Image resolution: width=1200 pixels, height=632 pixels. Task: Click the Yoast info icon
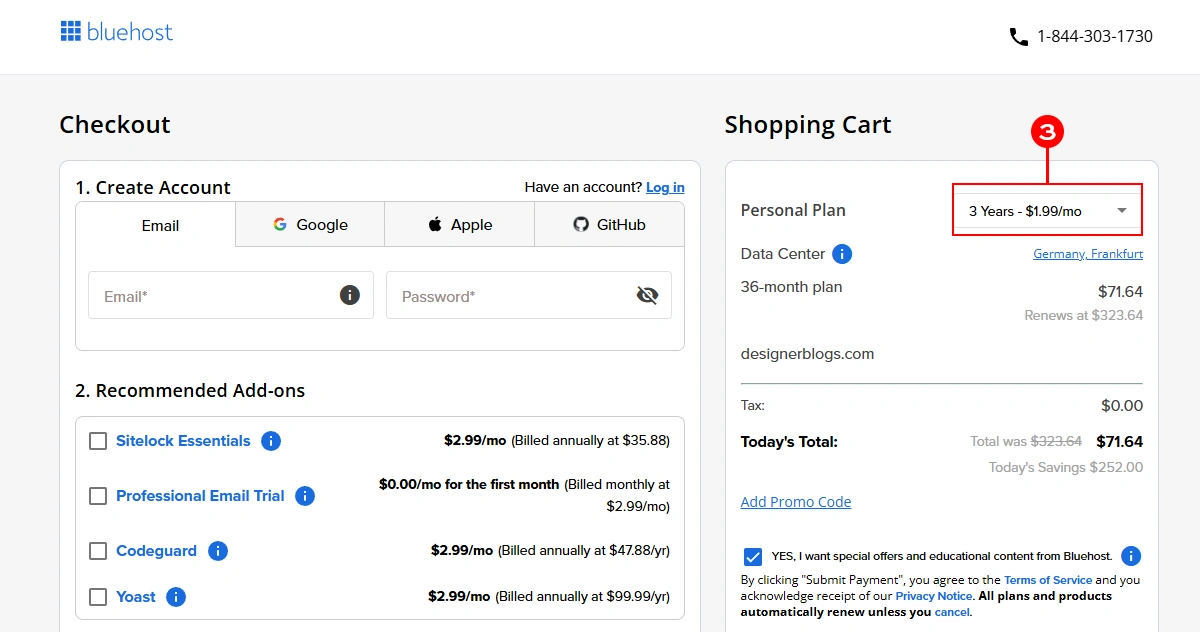pyautogui.click(x=175, y=596)
